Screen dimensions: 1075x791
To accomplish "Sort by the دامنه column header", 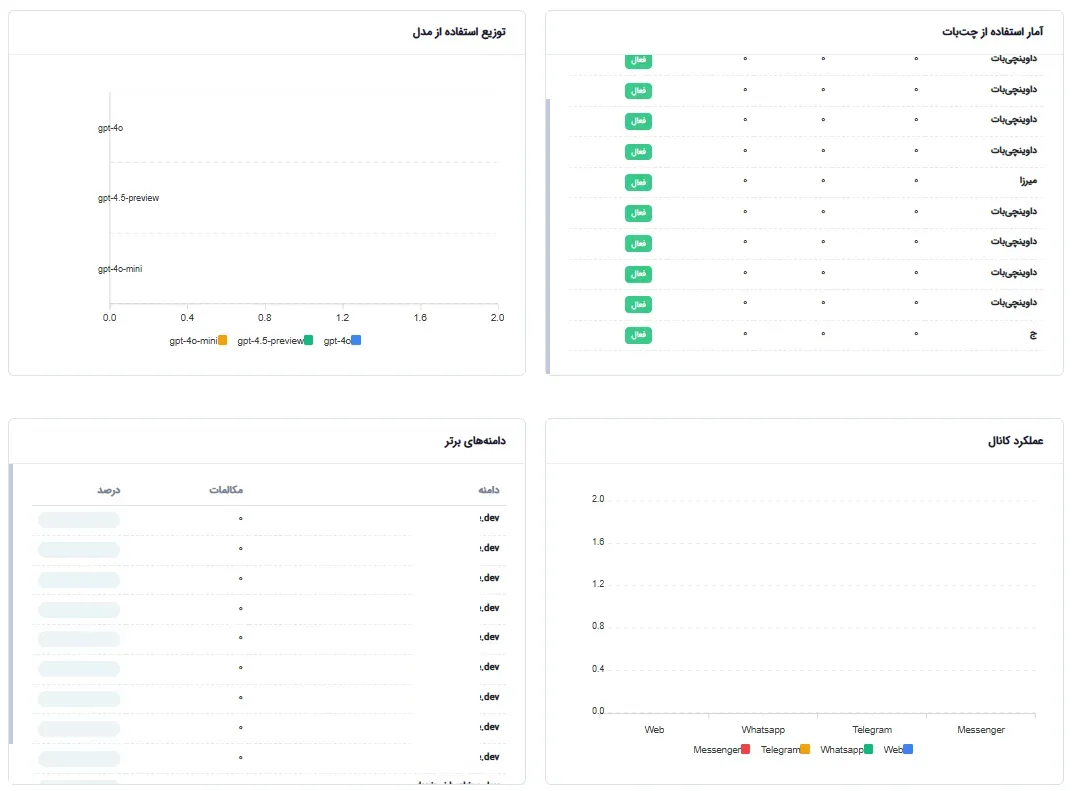I will [x=489, y=489].
